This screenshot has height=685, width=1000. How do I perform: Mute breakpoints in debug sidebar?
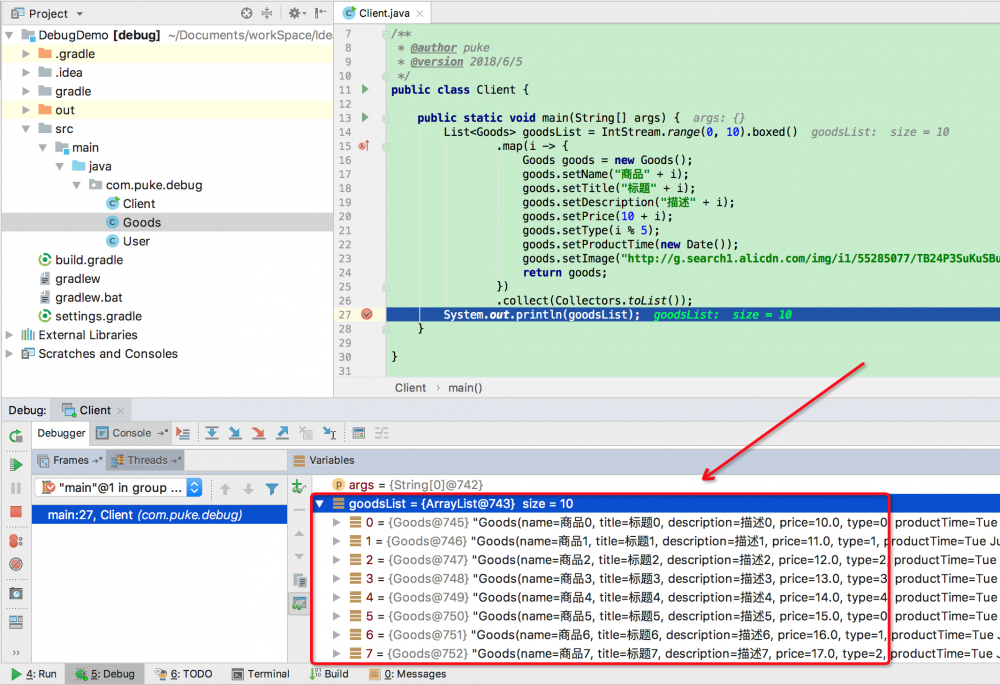coord(14,562)
